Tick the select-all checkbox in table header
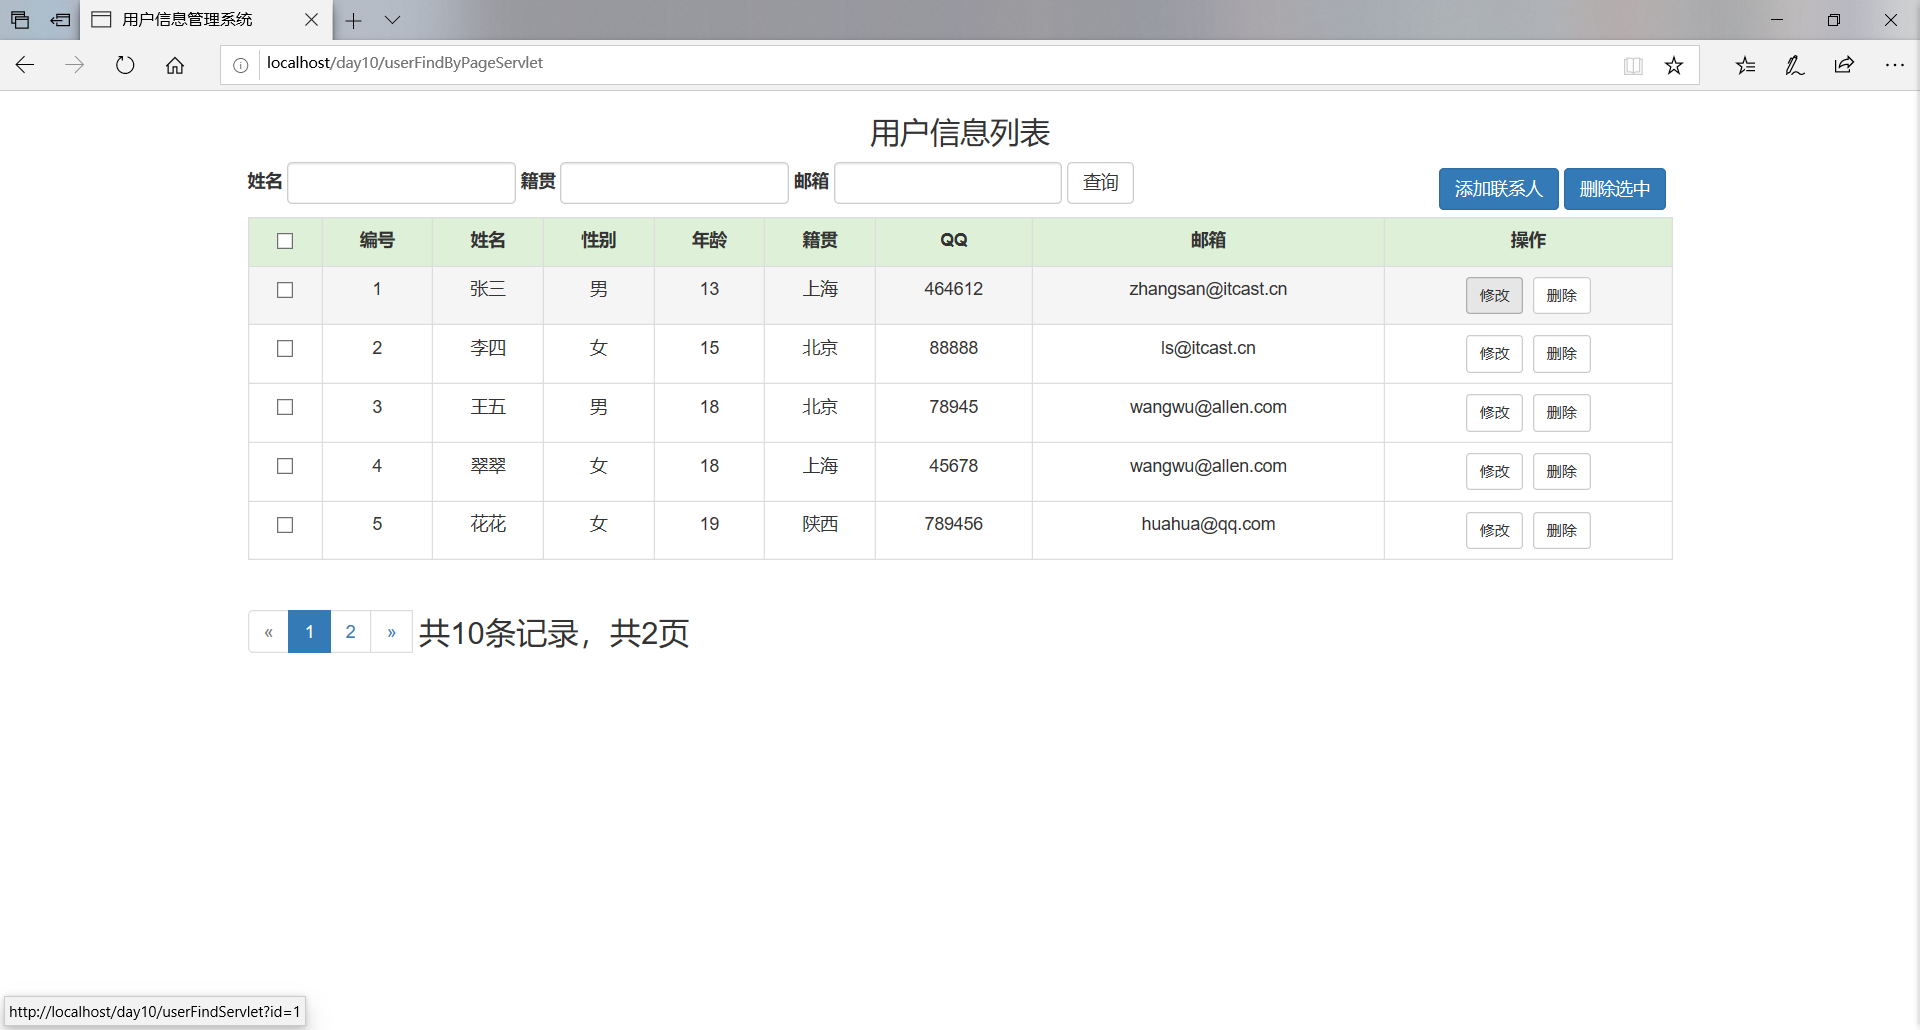Image resolution: width=1920 pixels, height=1030 pixels. click(x=285, y=241)
